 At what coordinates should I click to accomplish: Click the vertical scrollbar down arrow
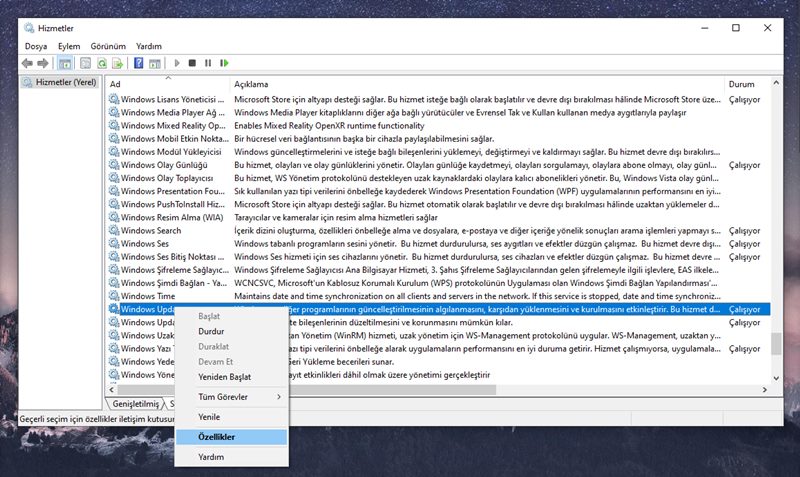coord(777,378)
